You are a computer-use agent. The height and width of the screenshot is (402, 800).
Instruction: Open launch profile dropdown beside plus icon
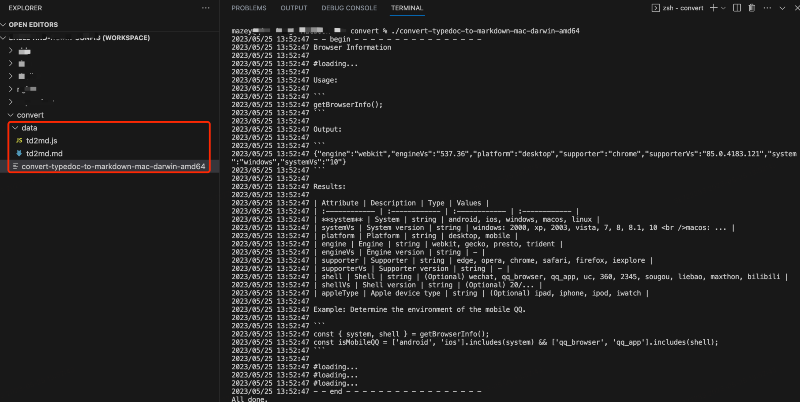click(x=723, y=8)
